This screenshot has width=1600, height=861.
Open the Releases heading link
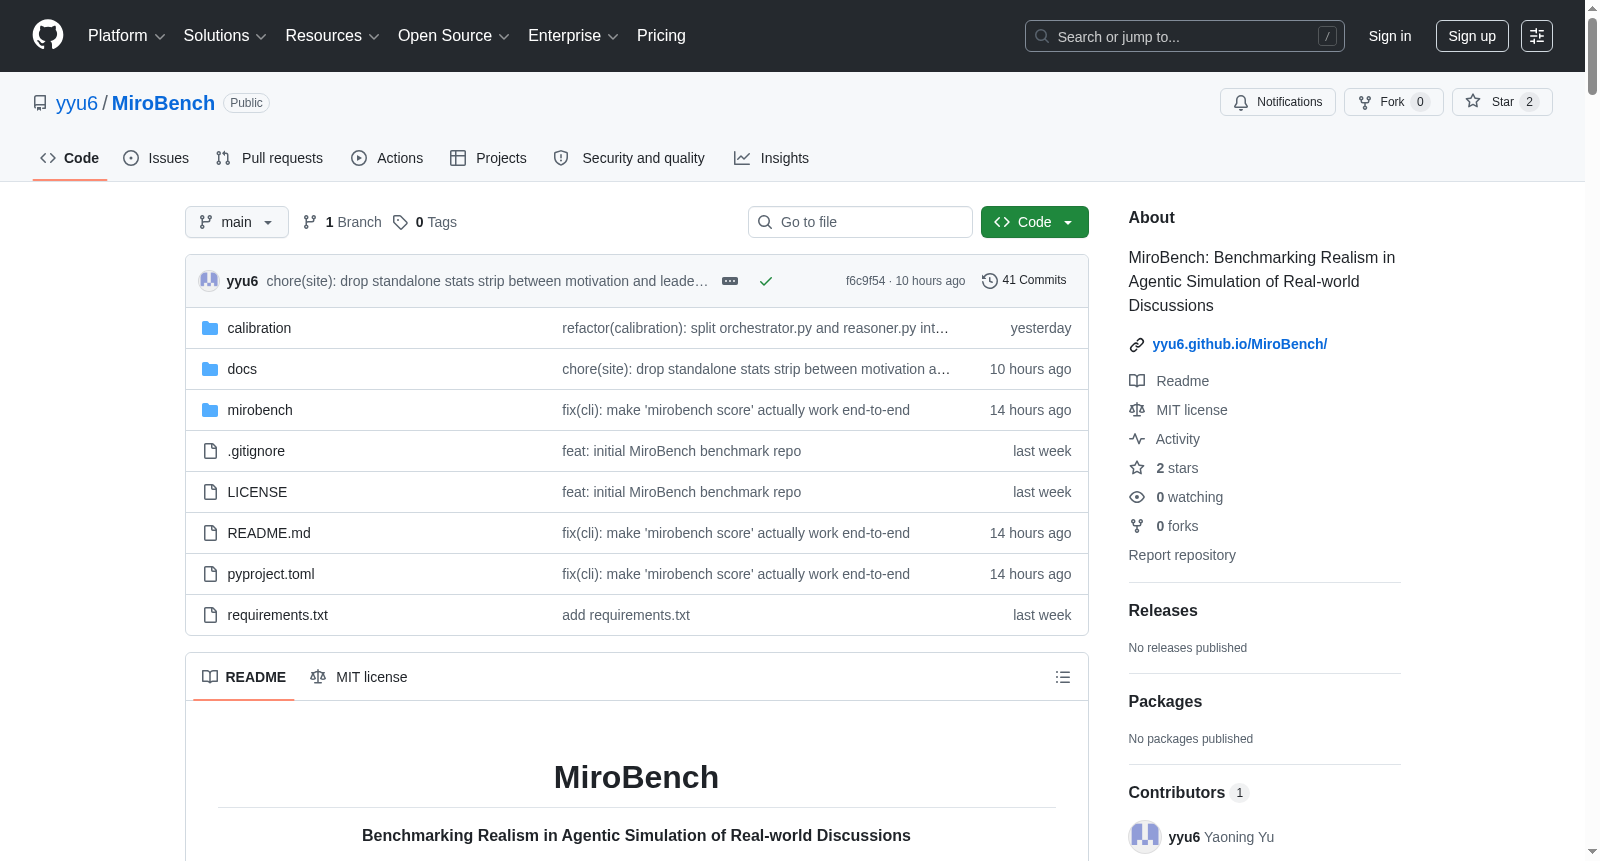(1163, 611)
